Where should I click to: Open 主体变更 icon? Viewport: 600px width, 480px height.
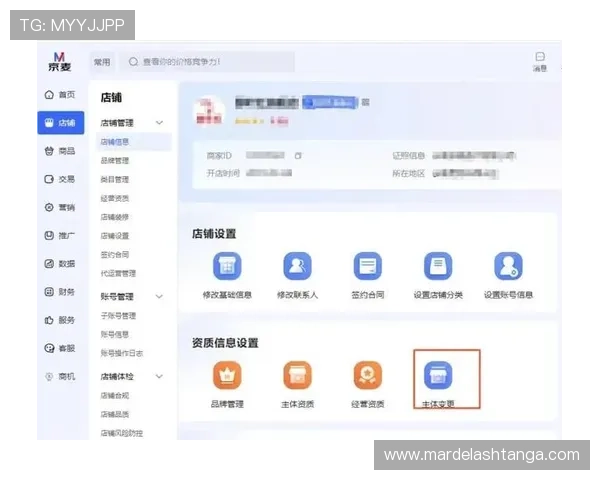tap(438, 375)
